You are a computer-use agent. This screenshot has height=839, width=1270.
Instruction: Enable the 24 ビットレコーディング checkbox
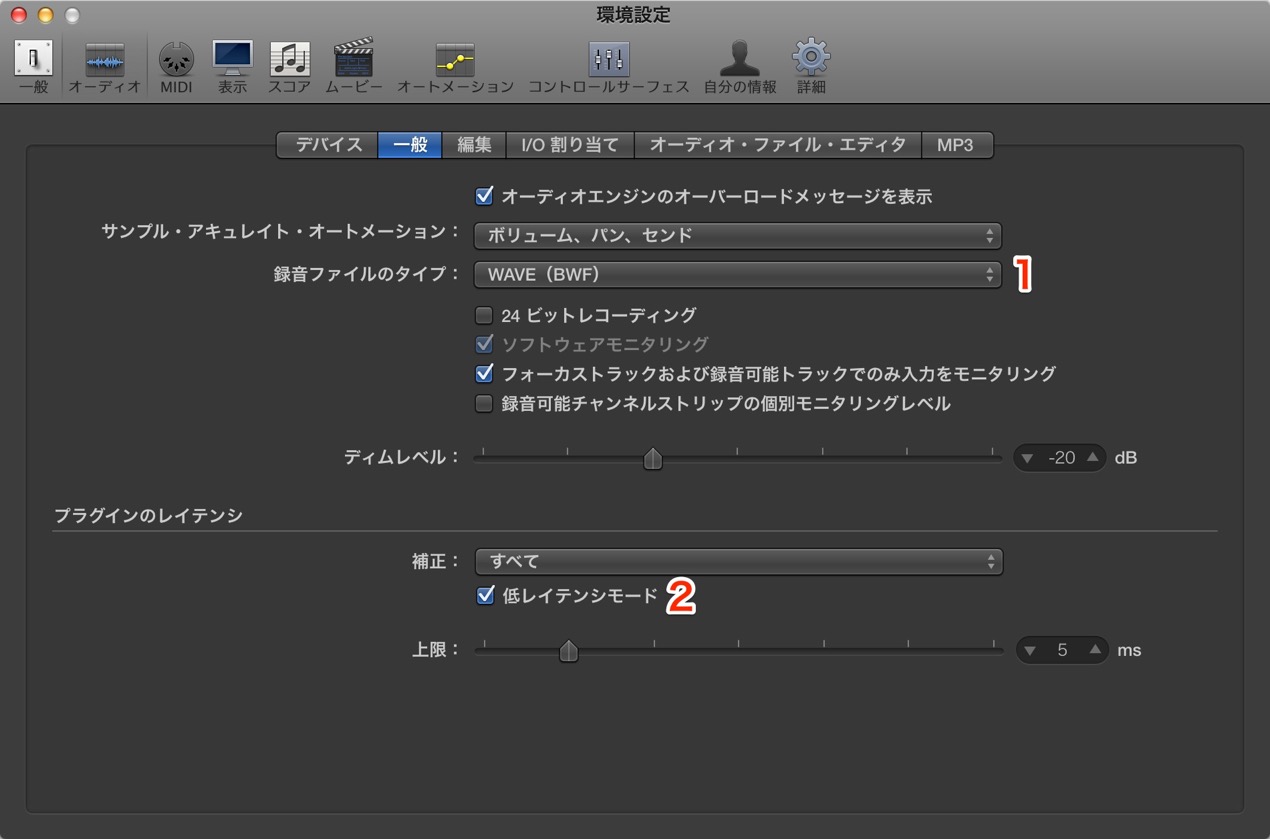pyautogui.click(x=484, y=315)
